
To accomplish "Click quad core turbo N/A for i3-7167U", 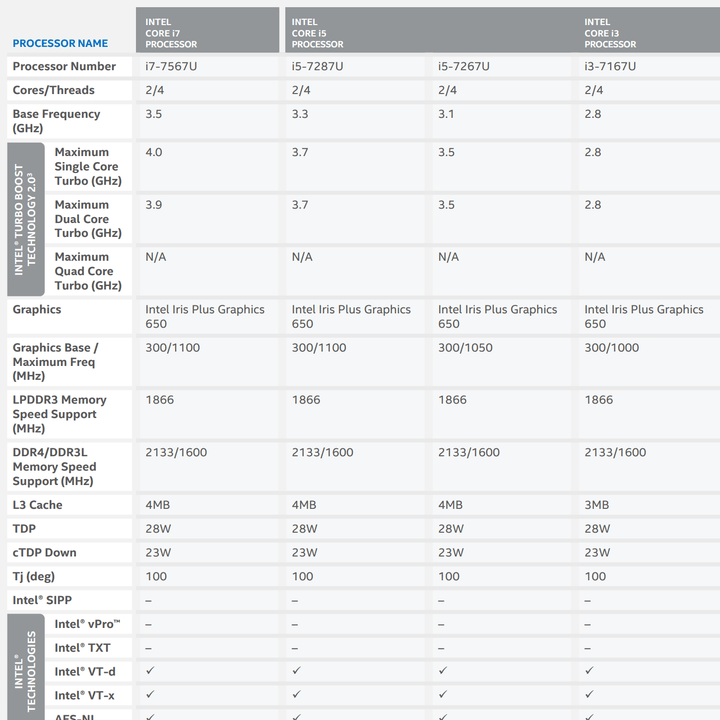I will click(x=595, y=257).
